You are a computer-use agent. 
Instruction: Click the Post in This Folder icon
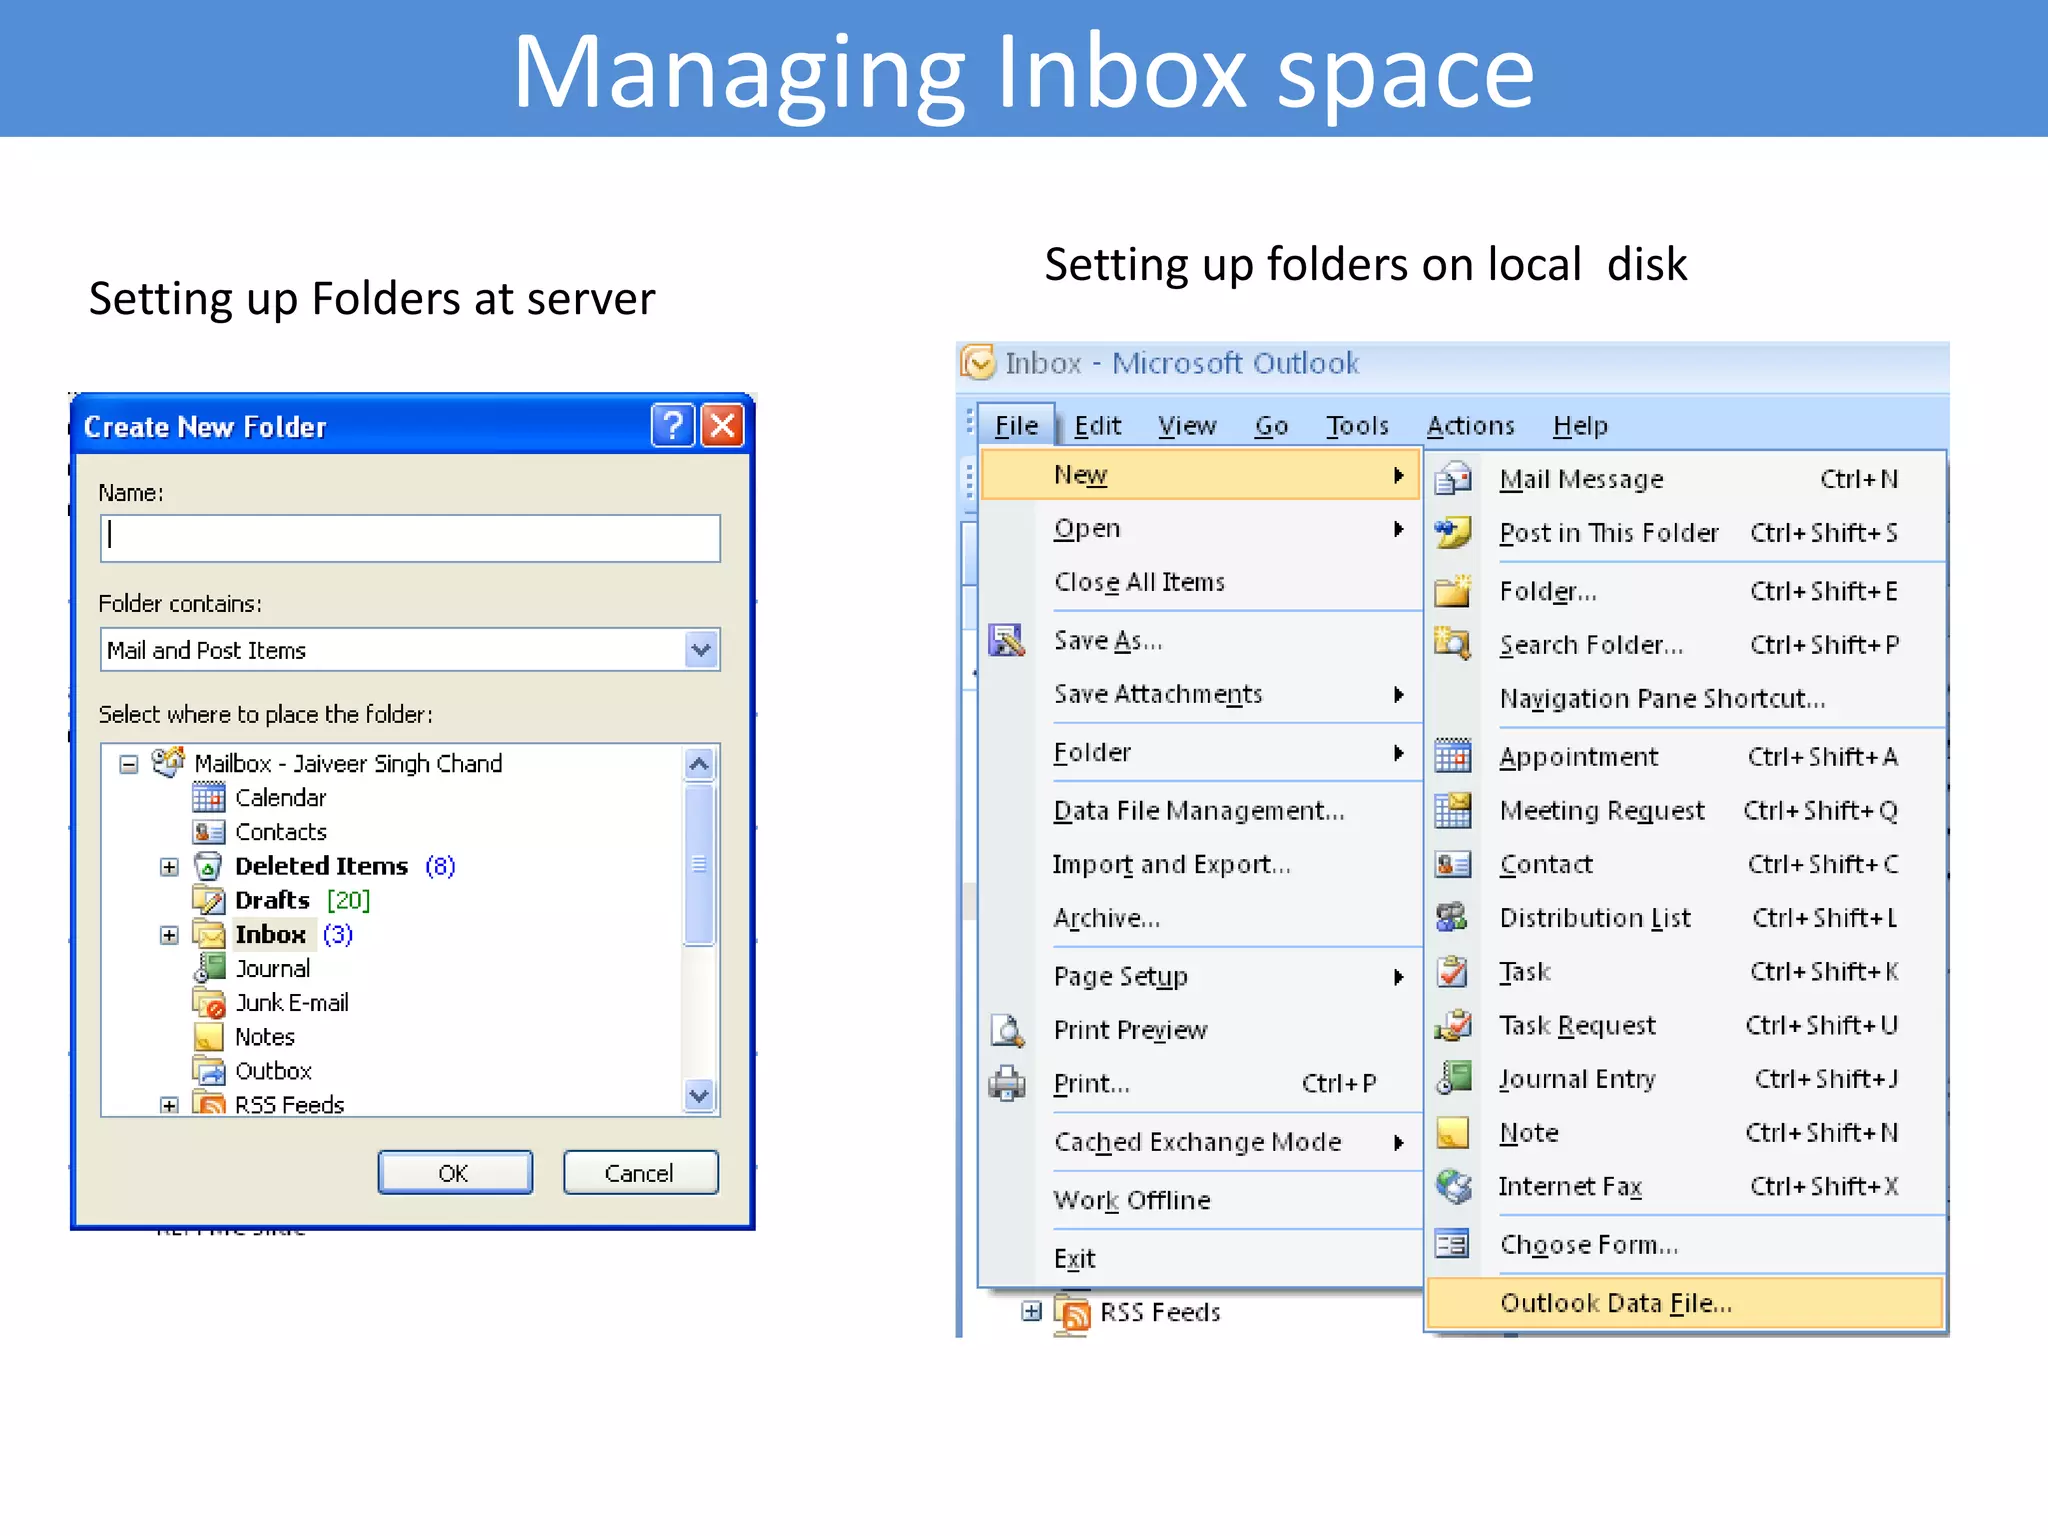point(1453,533)
